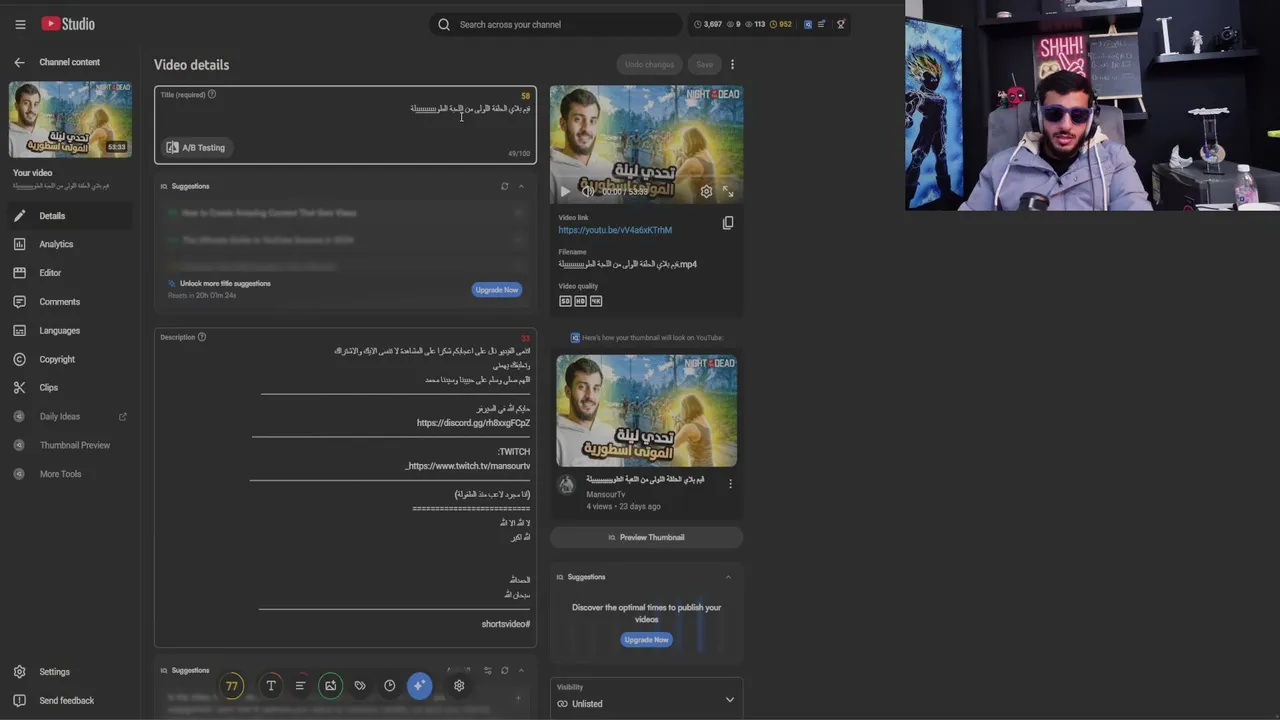1280x720 pixels.
Task: Click the search across your channel field
Action: (x=556, y=24)
